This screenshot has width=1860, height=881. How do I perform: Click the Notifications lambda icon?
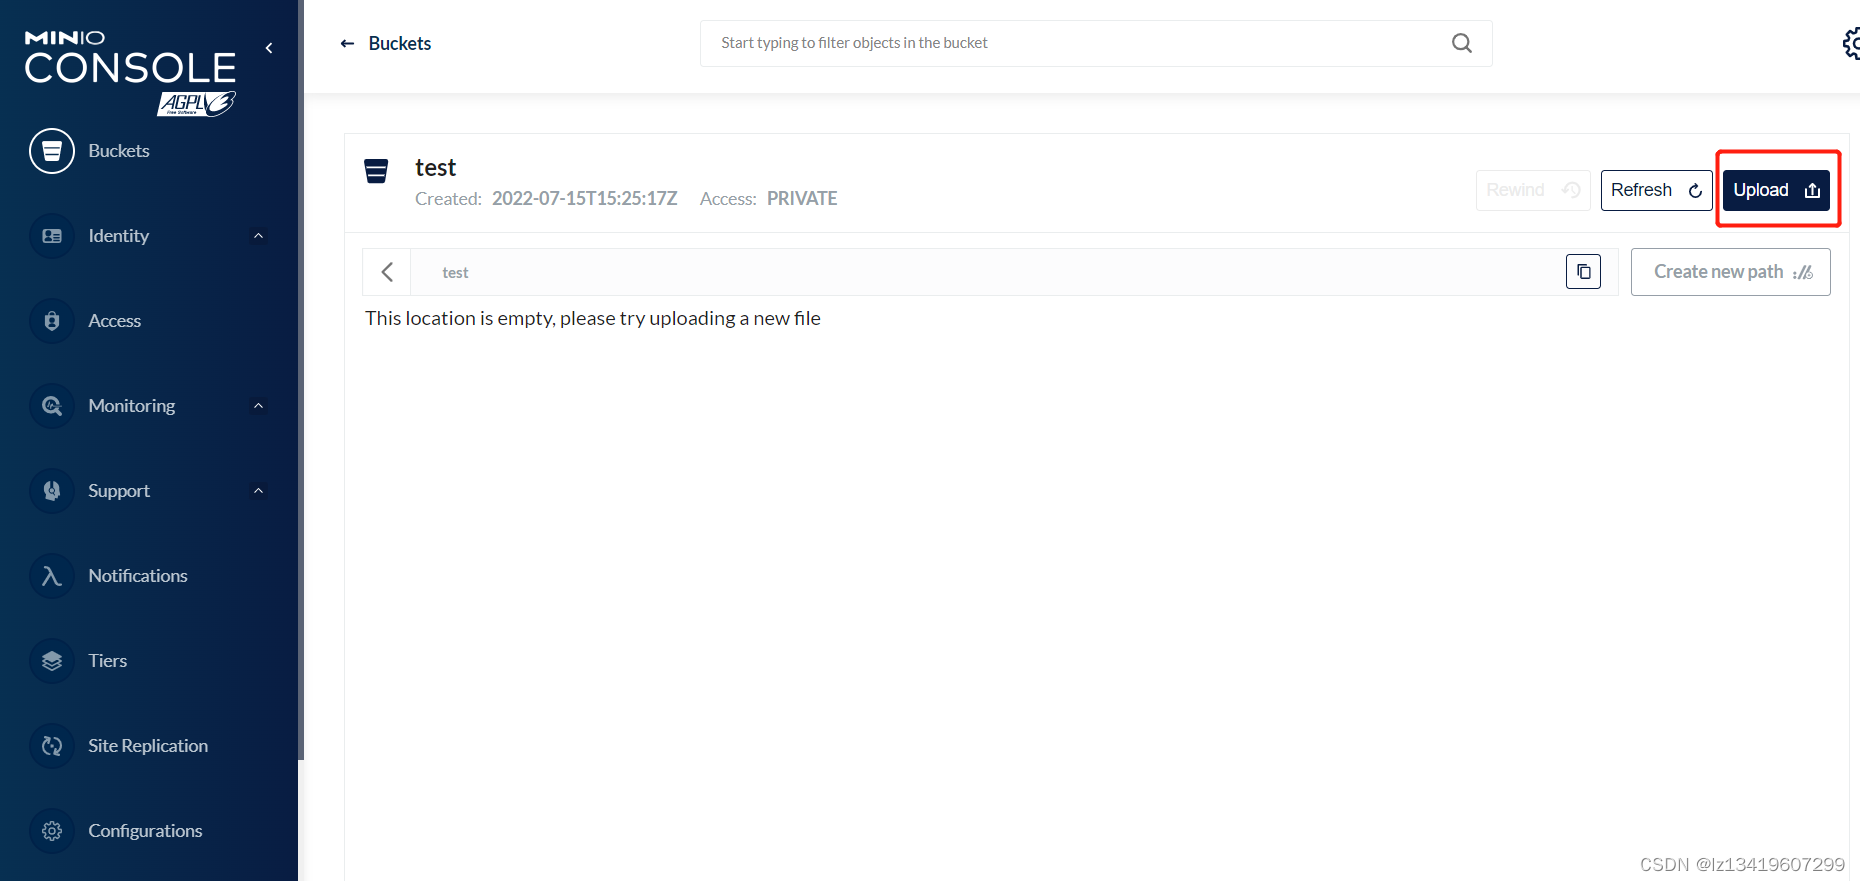tap(52, 576)
